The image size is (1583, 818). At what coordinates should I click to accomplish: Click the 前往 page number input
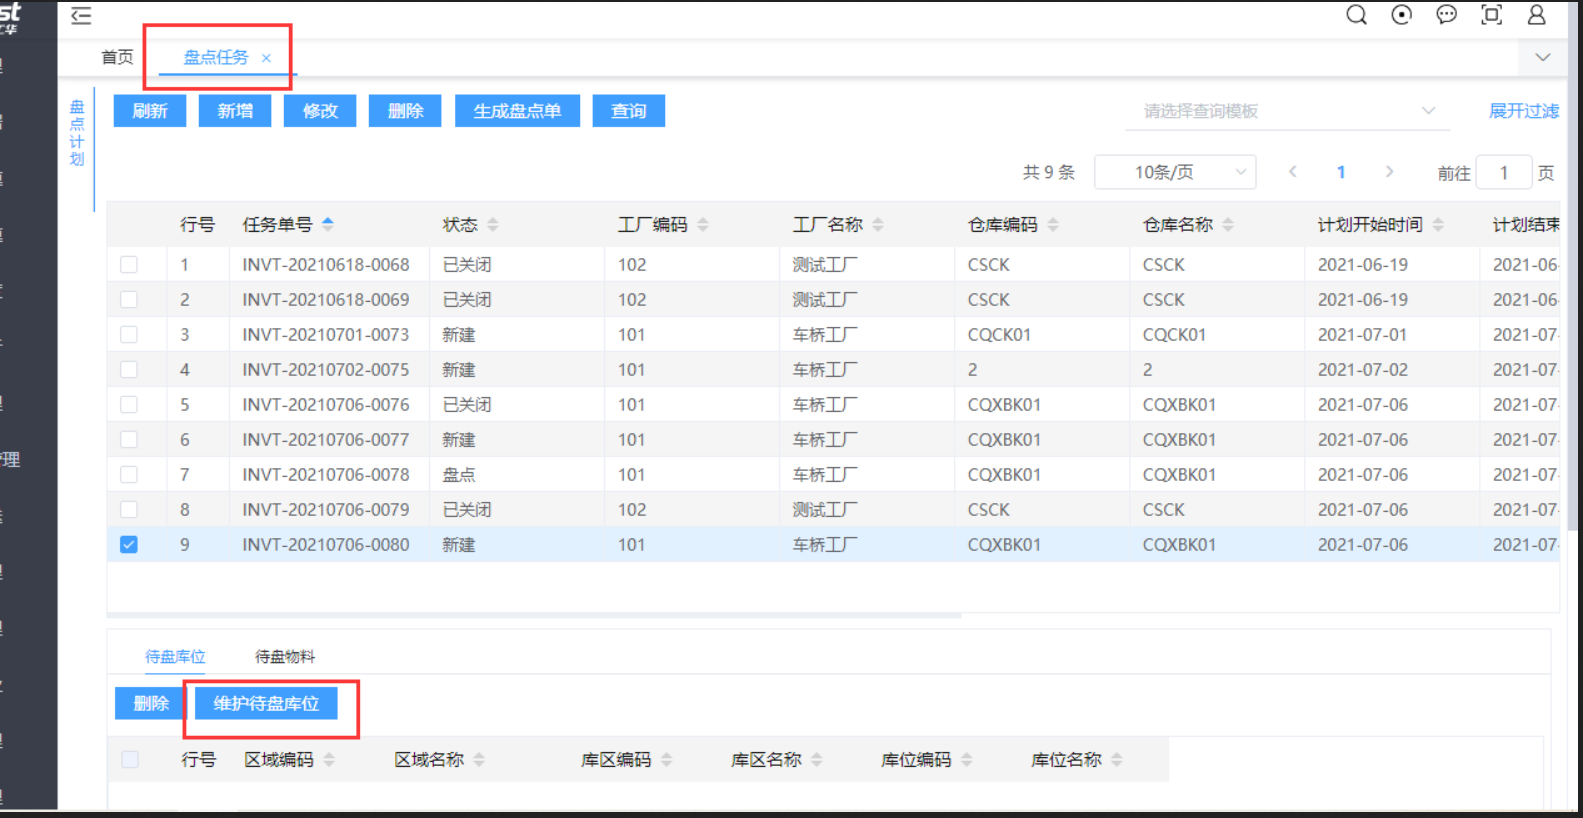1503,172
